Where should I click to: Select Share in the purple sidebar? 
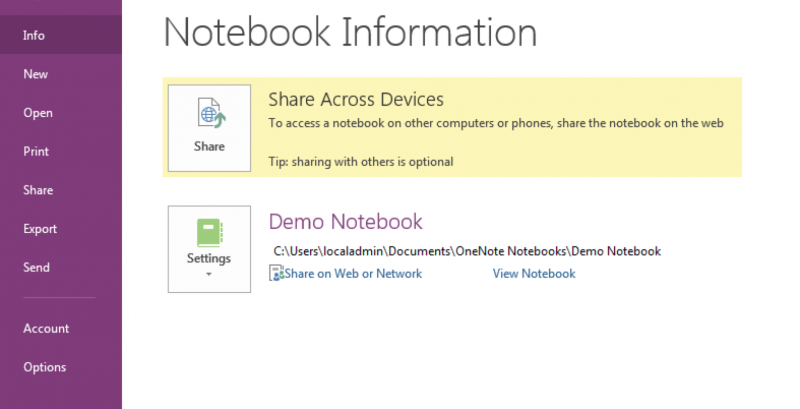pos(38,190)
